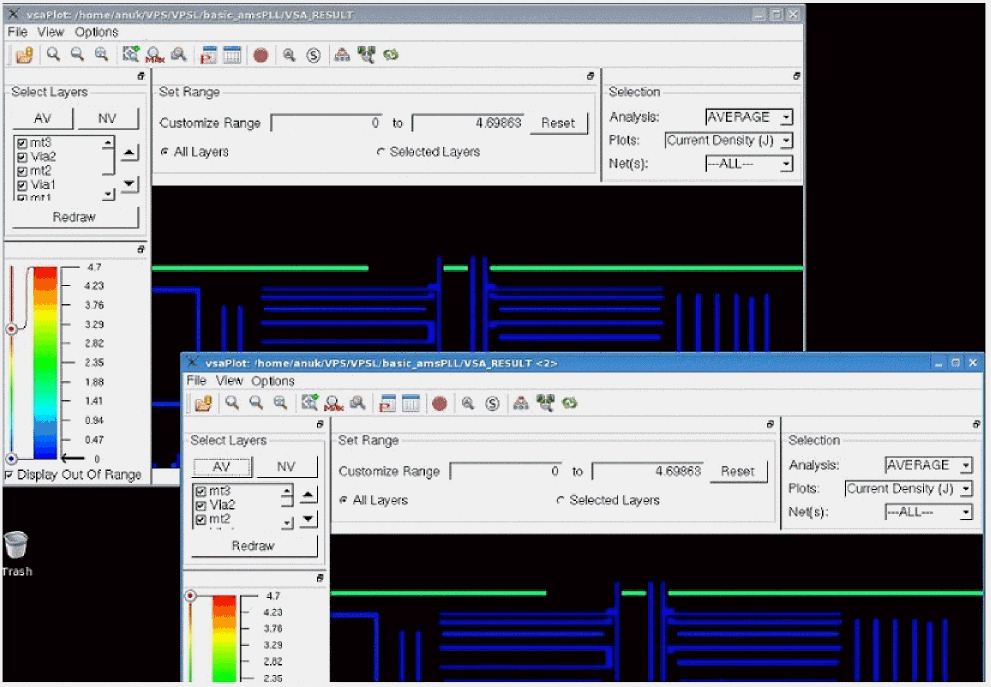Viewport: 991px width, 687px height.
Task: Open the Analysis AVERAGE dropdown in the front window
Action: (x=928, y=465)
